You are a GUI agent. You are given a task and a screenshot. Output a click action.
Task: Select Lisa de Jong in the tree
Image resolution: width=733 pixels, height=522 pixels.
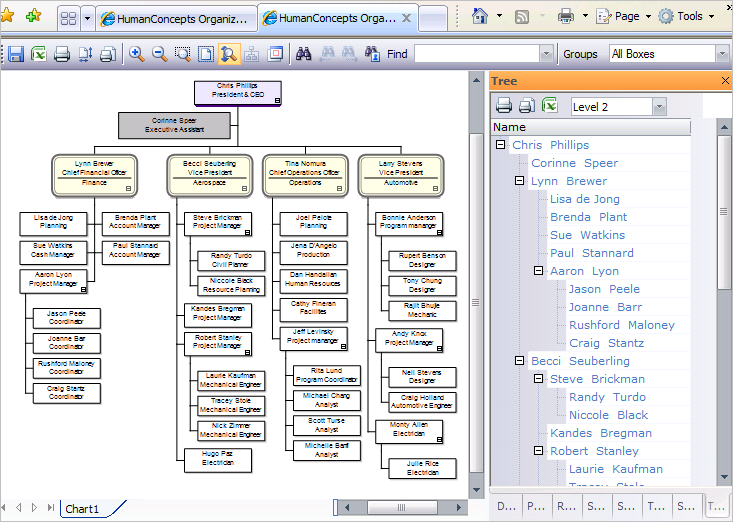tap(585, 199)
